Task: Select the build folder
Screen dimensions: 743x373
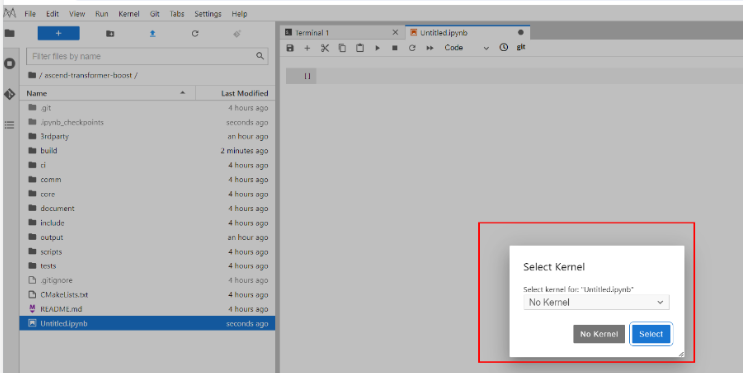Action: [147, 151]
